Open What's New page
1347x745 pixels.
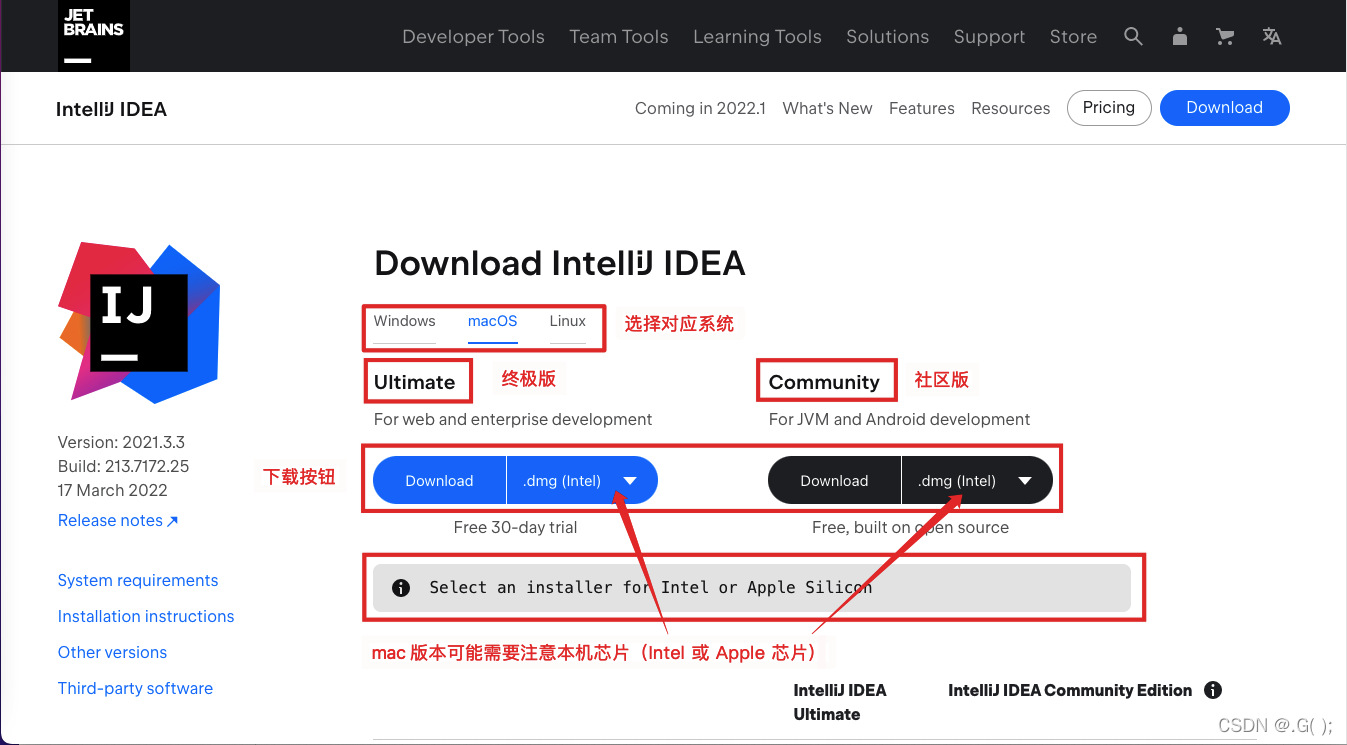point(827,108)
